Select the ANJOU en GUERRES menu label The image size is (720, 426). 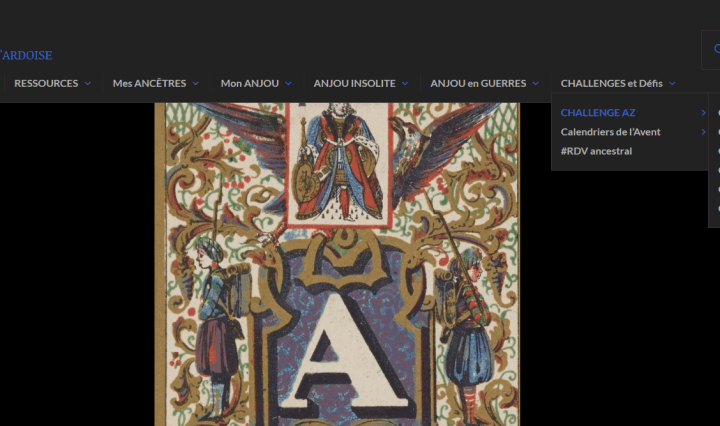pos(478,84)
